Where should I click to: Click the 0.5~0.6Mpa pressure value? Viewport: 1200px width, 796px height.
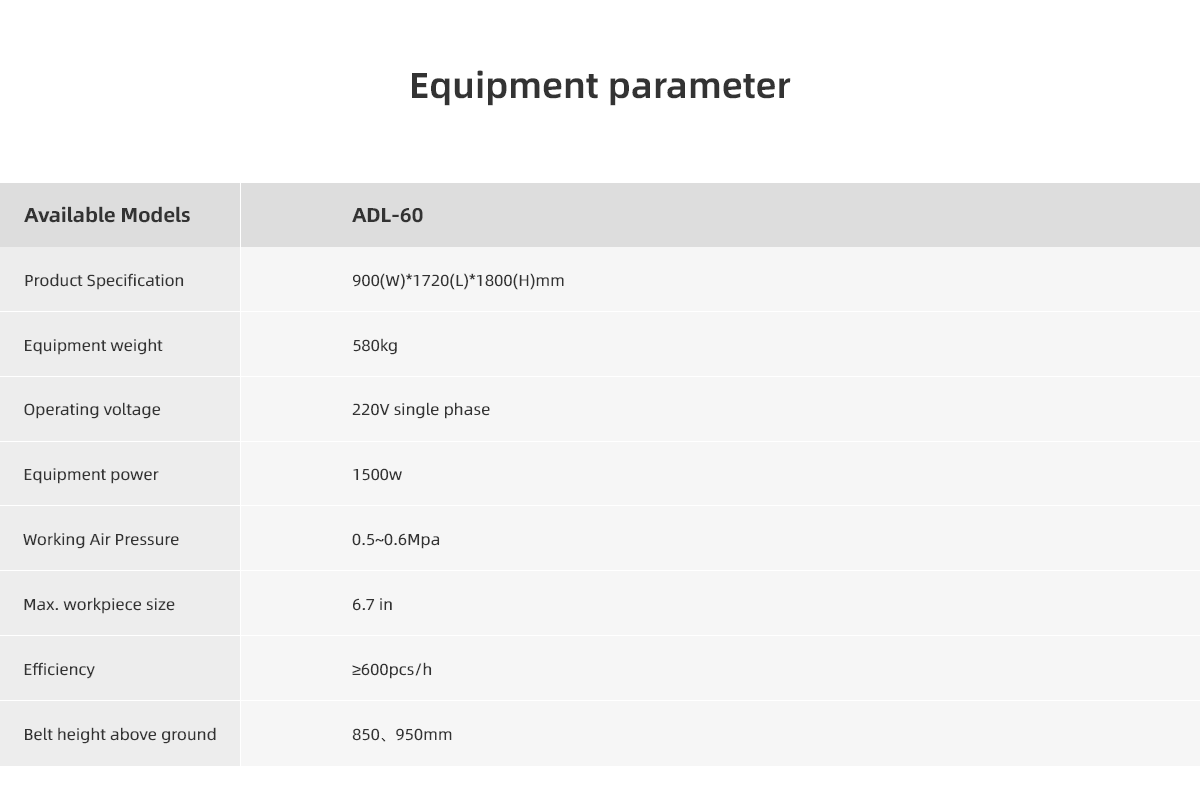pos(396,539)
